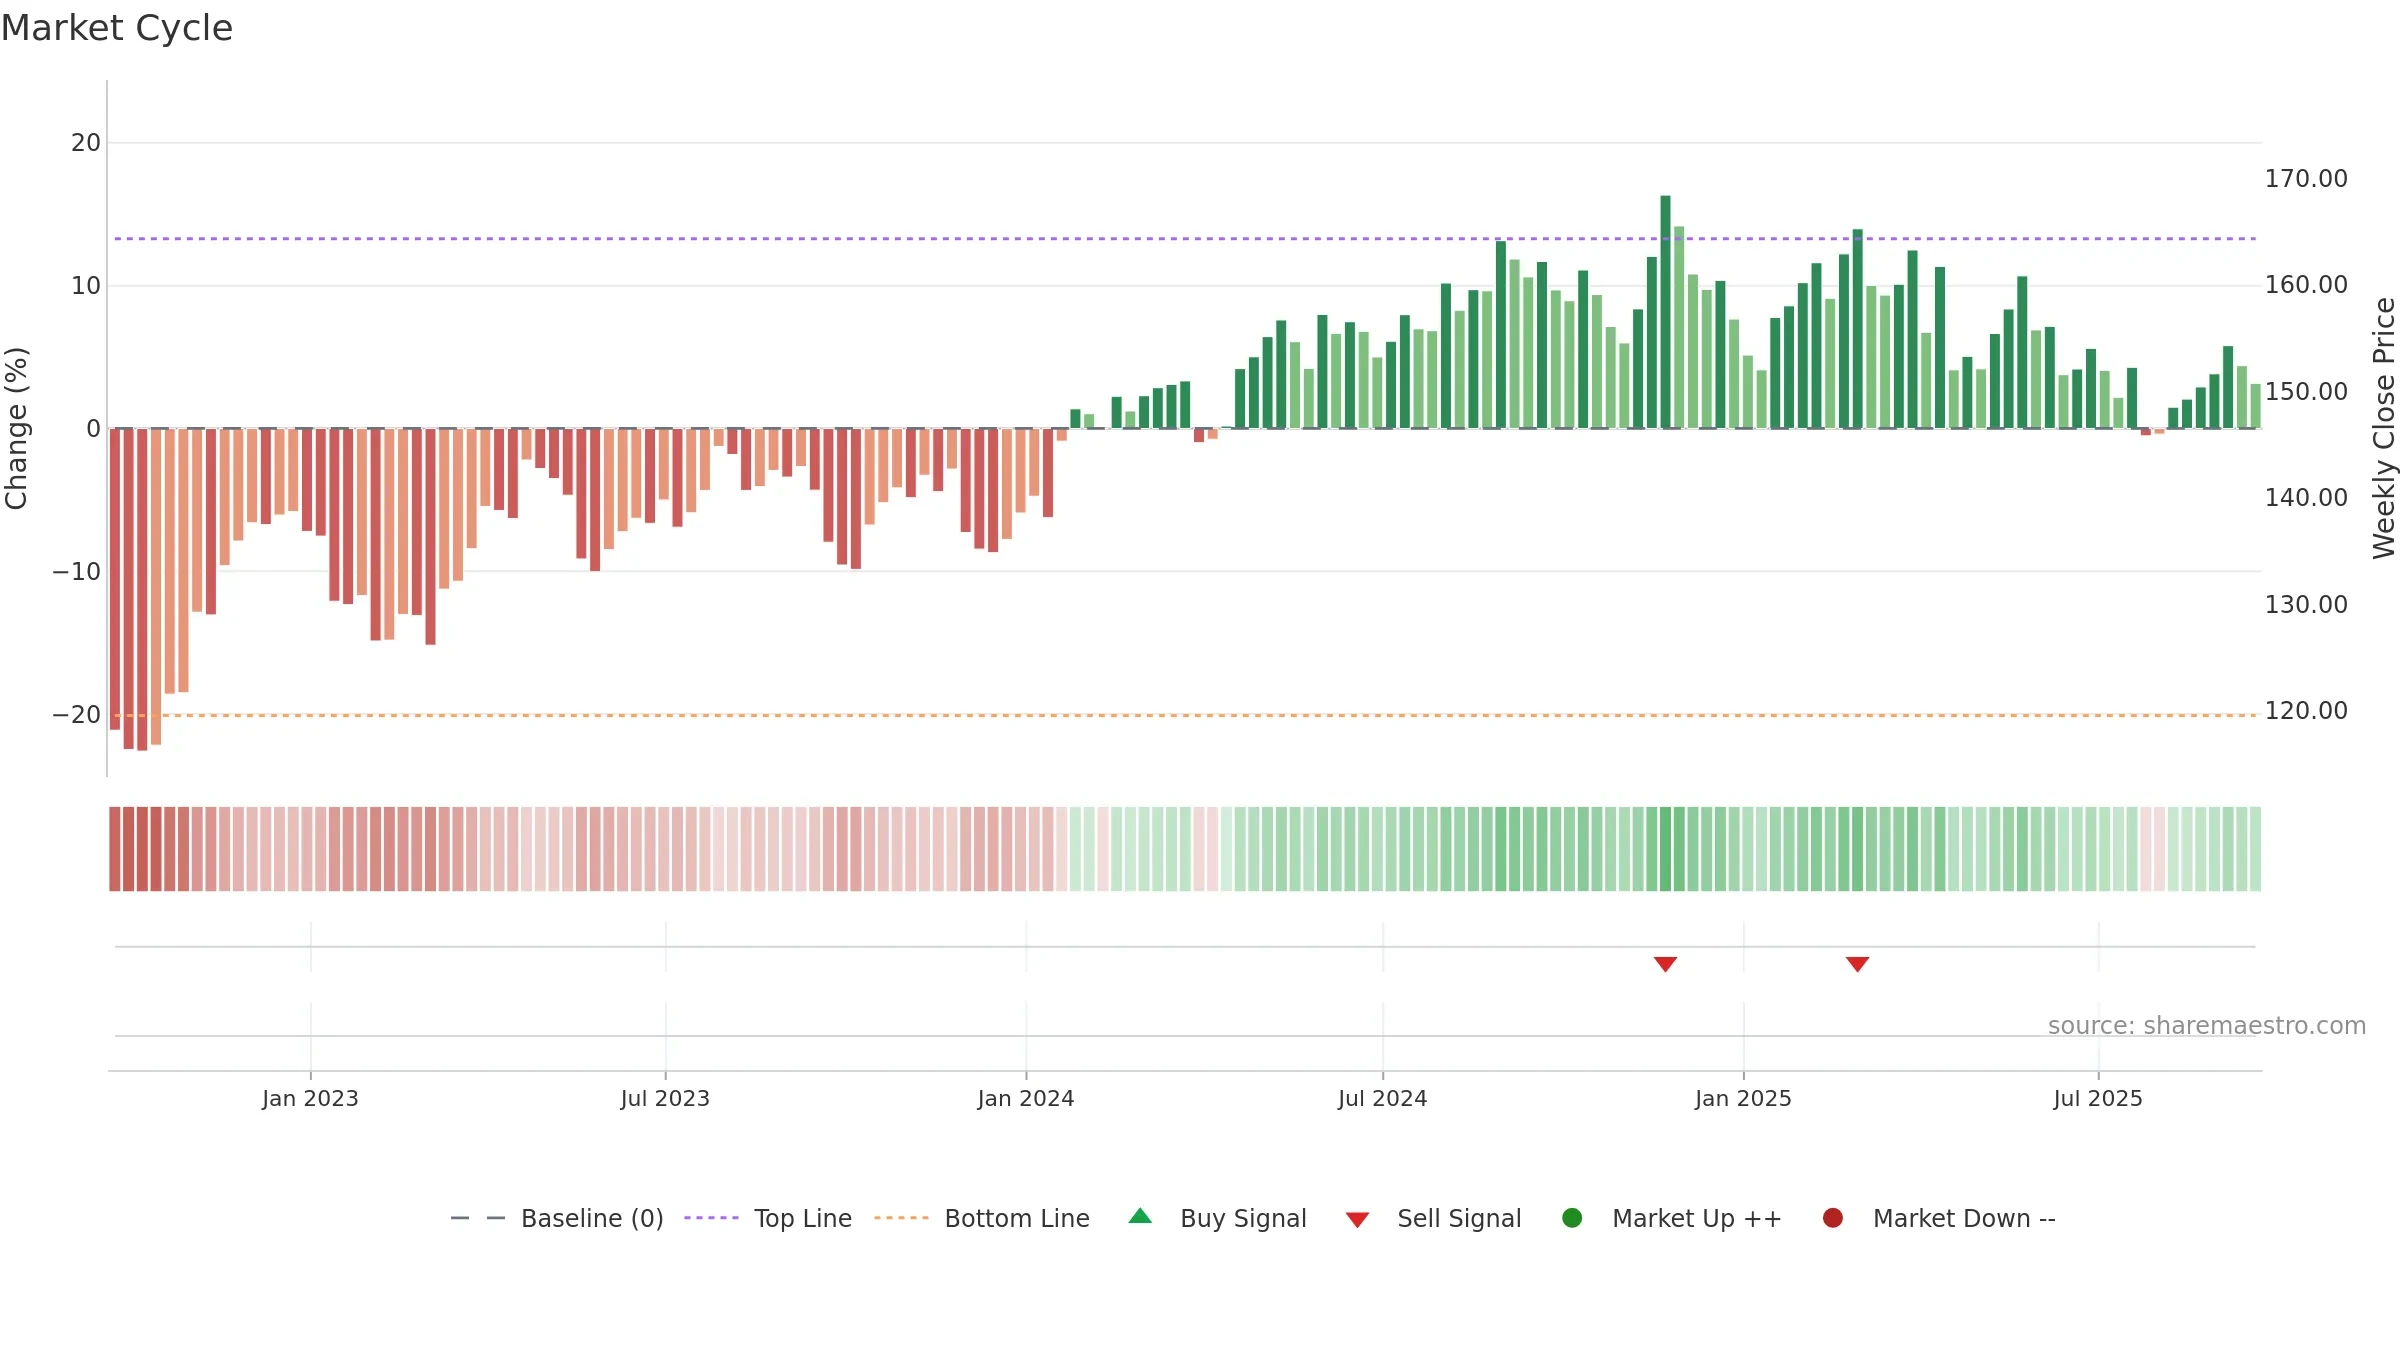
Task: Toggle the Market Down -- legend label
Action: (x=1964, y=1218)
